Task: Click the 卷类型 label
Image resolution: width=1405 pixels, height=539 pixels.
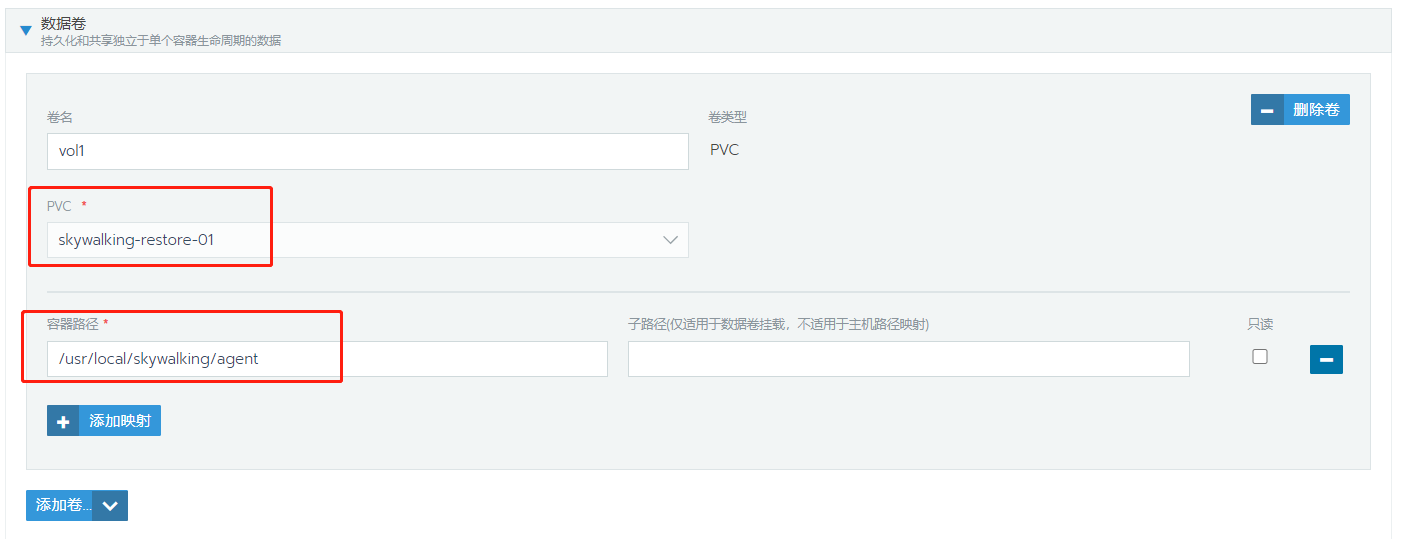Action: pos(727,117)
